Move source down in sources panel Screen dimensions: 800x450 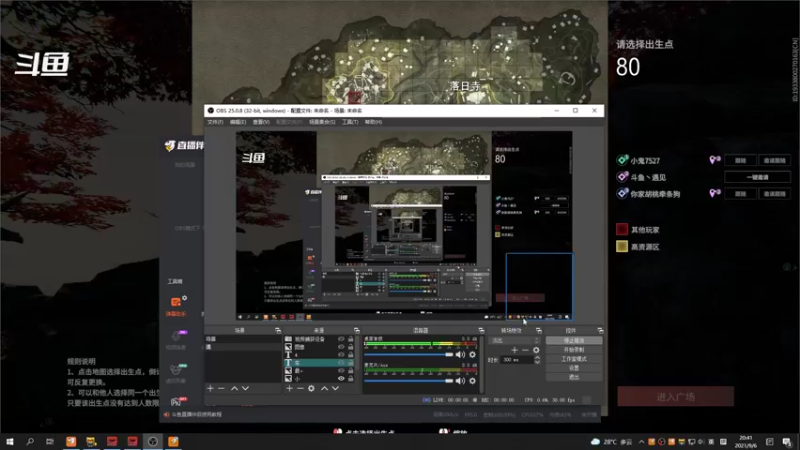(335, 388)
